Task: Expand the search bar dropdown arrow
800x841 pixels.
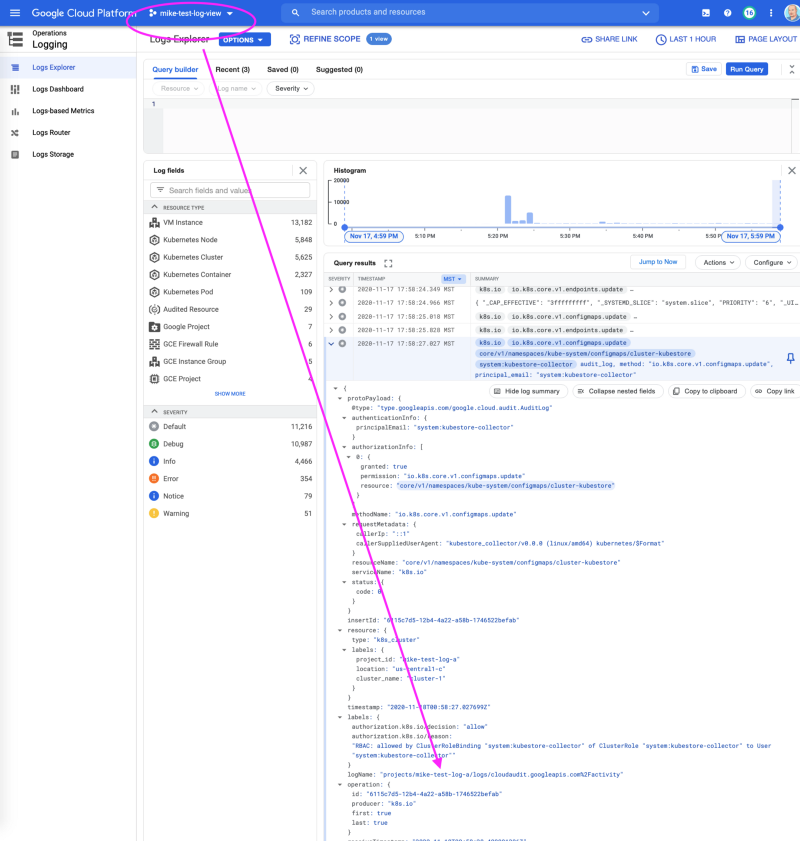Action: click(x=646, y=13)
